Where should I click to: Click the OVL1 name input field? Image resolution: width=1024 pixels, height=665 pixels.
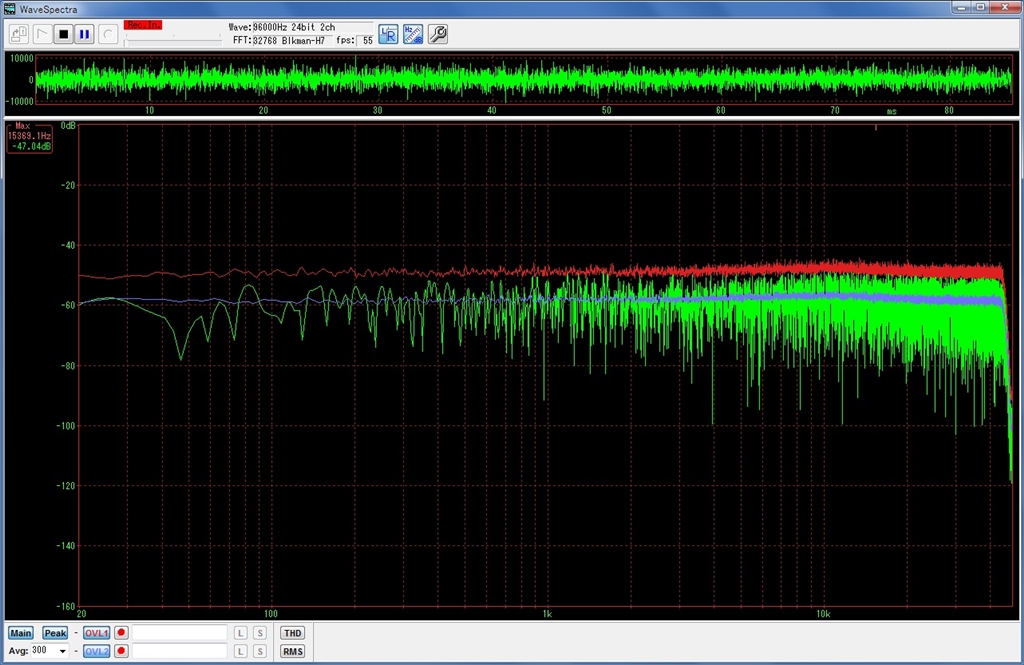pyautogui.click(x=180, y=633)
